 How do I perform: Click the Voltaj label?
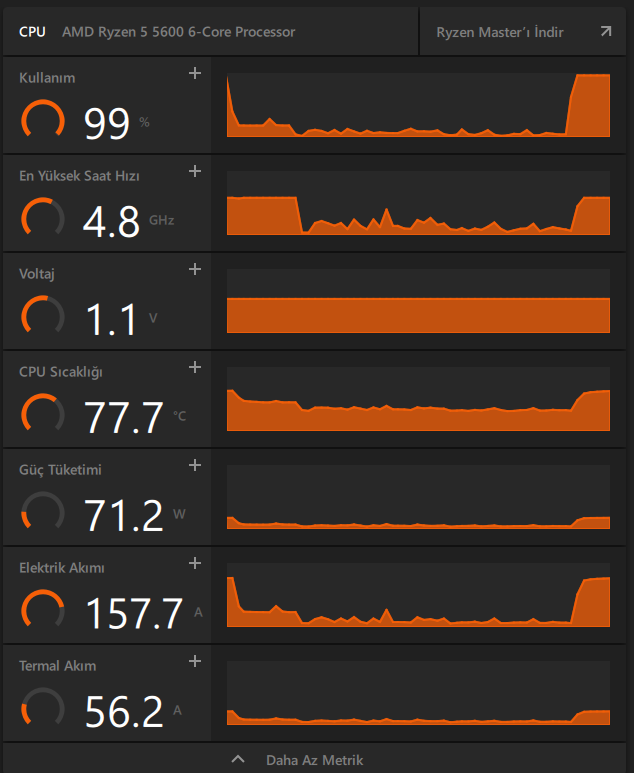[37, 274]
